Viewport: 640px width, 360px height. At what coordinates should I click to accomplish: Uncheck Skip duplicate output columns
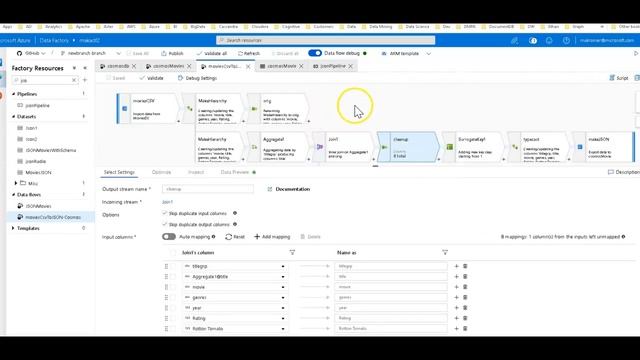(164, 224)
